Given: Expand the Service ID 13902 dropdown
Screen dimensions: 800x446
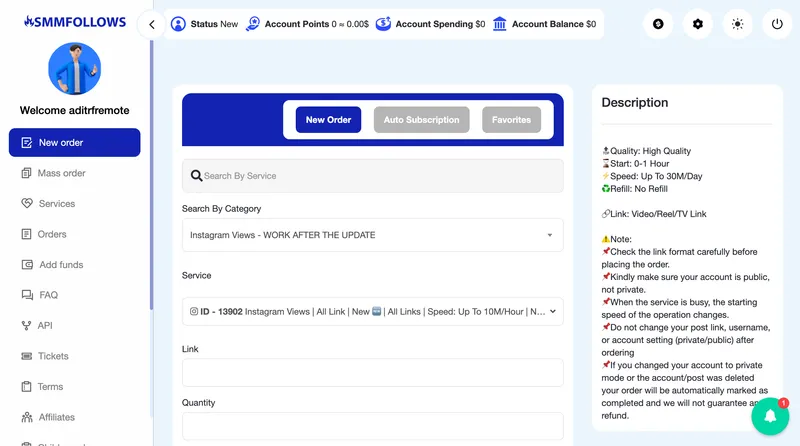Looking at the screenshot, I should (x=372, y=311).
